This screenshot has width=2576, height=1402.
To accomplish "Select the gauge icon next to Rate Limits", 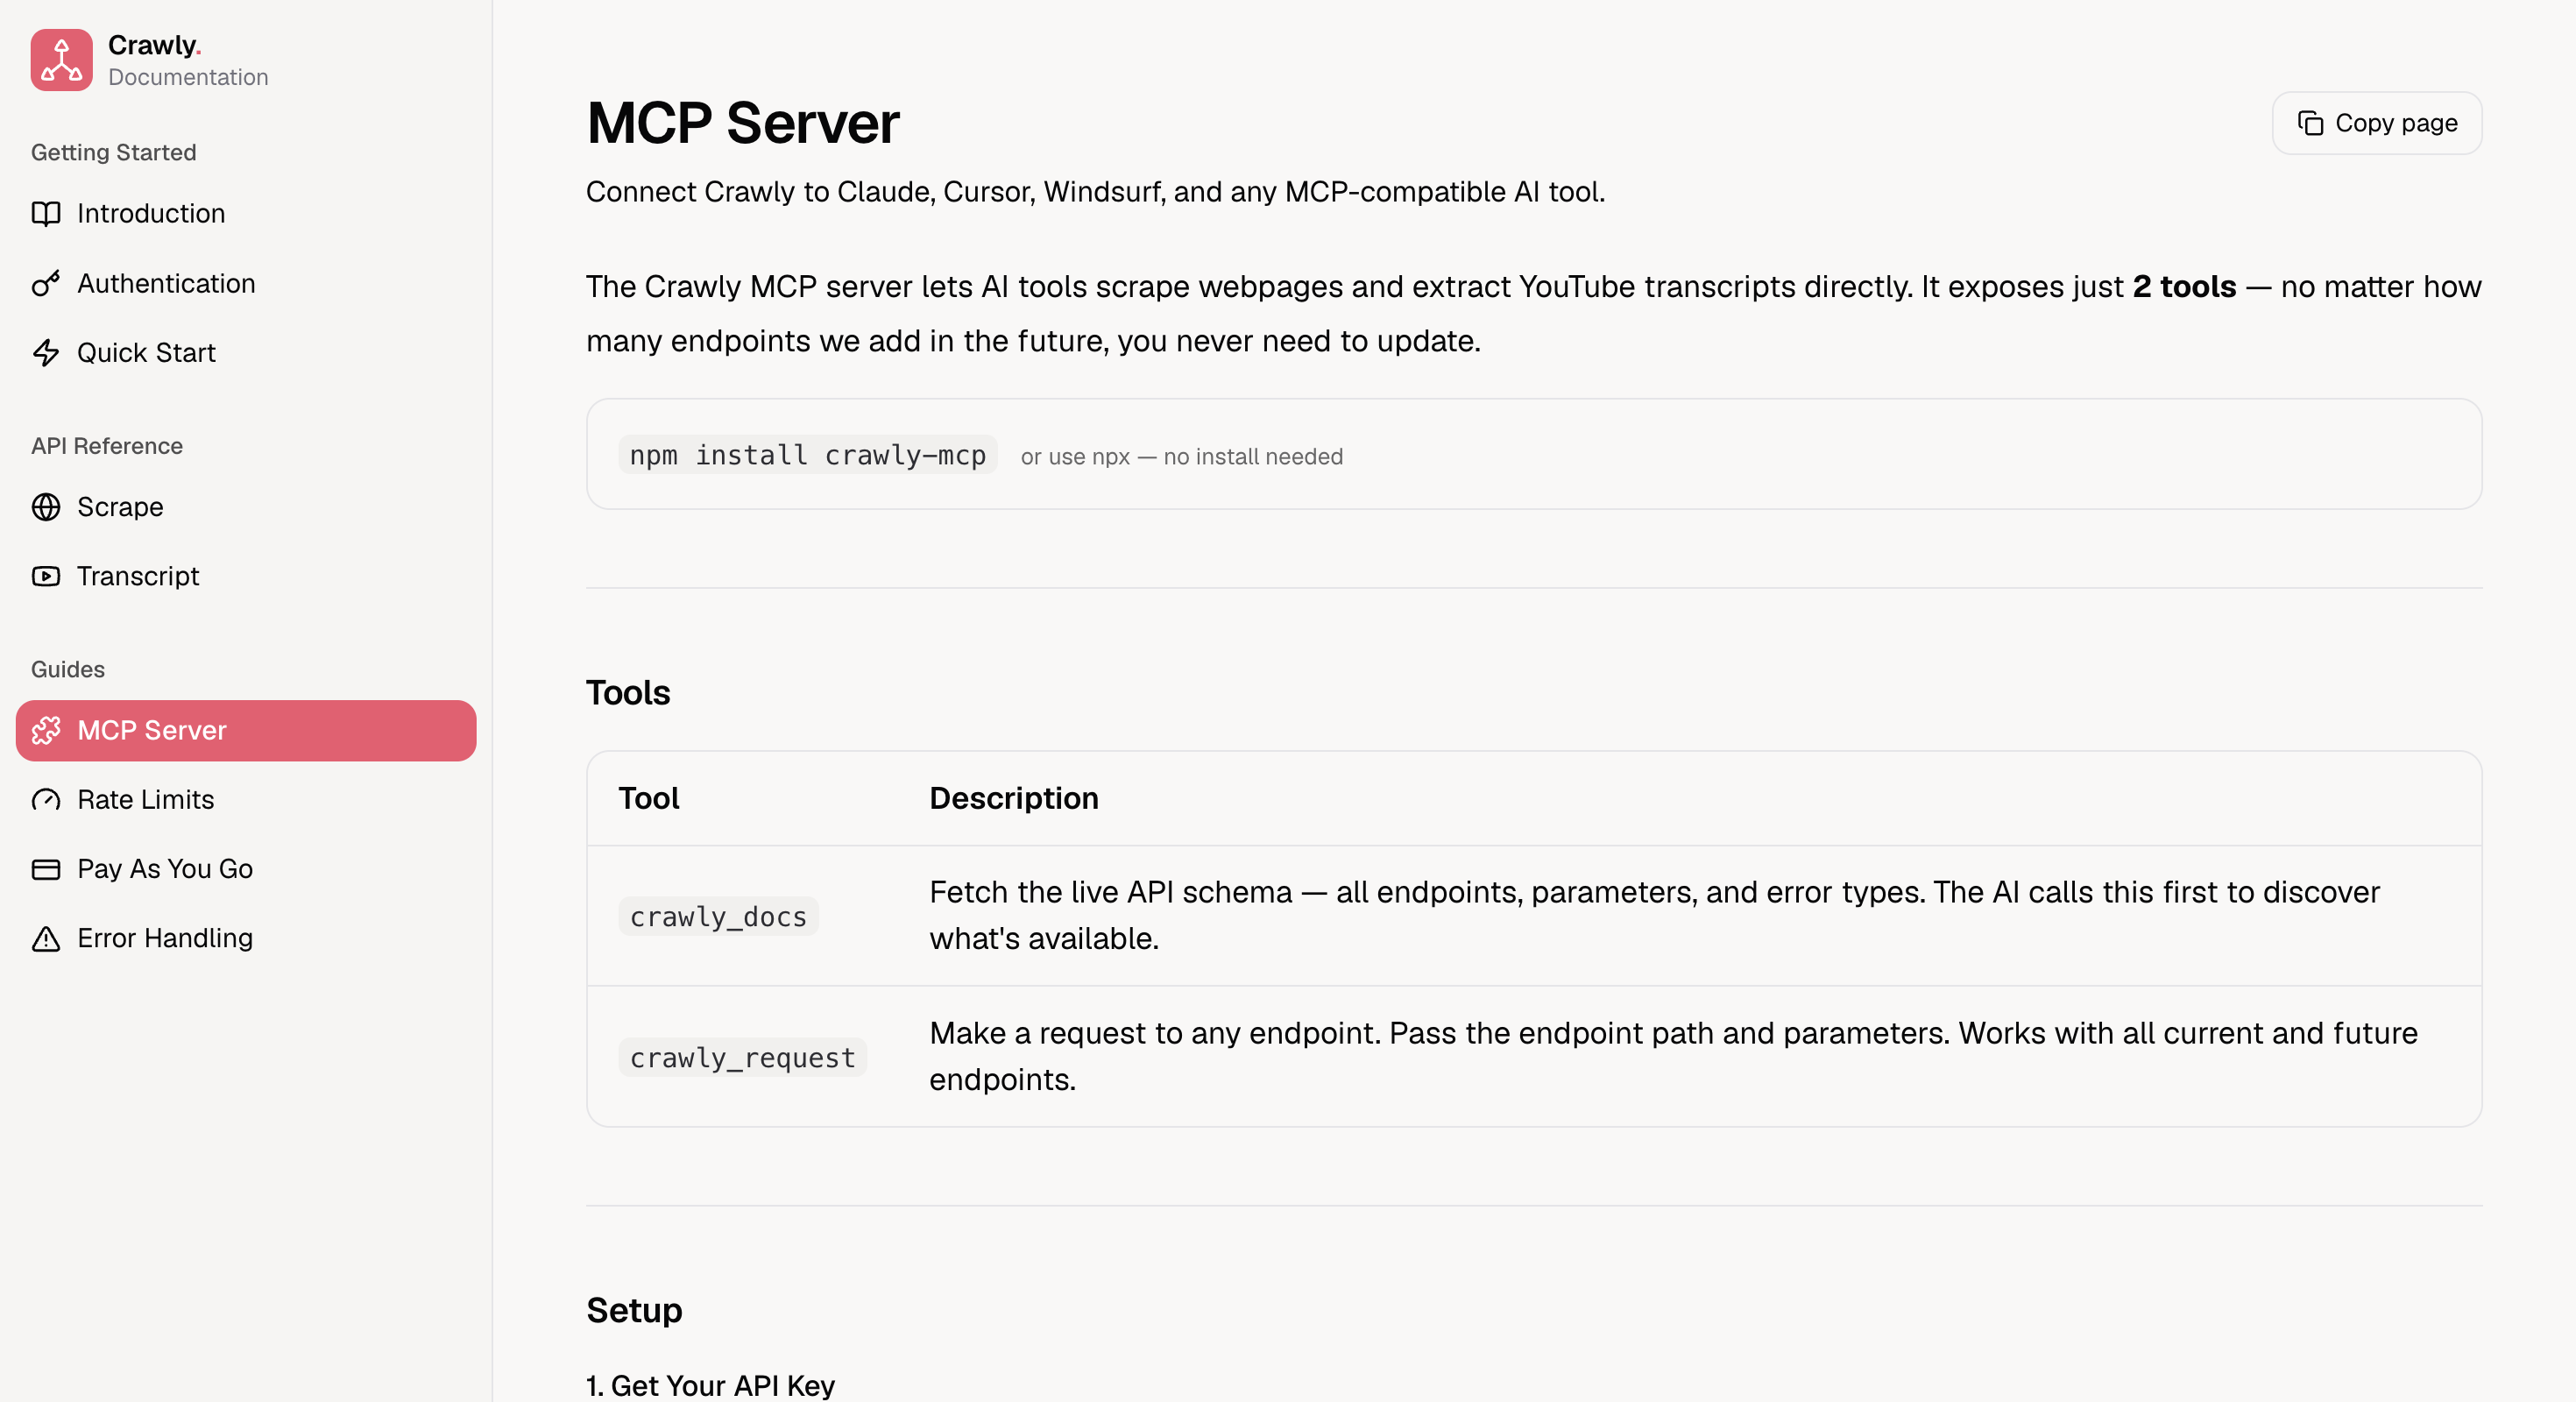I will click(x=46, y=799).
